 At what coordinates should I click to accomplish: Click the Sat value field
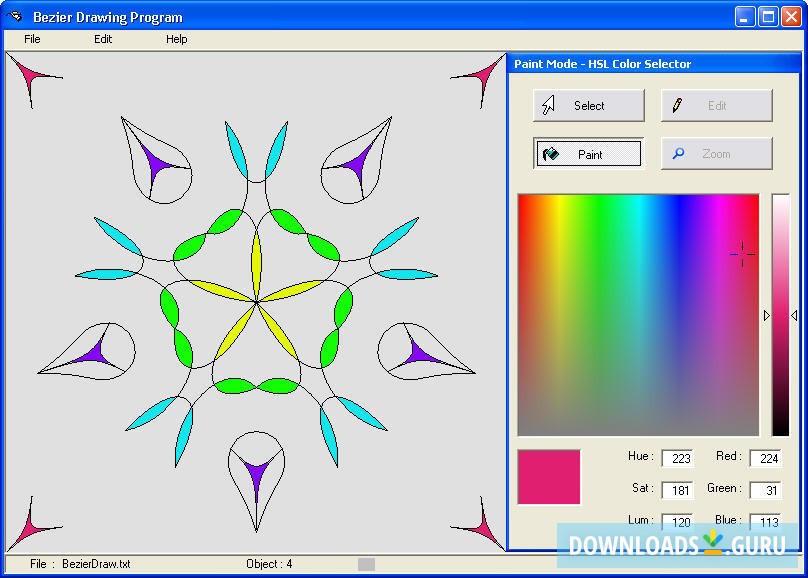click(x=677, y=490)
